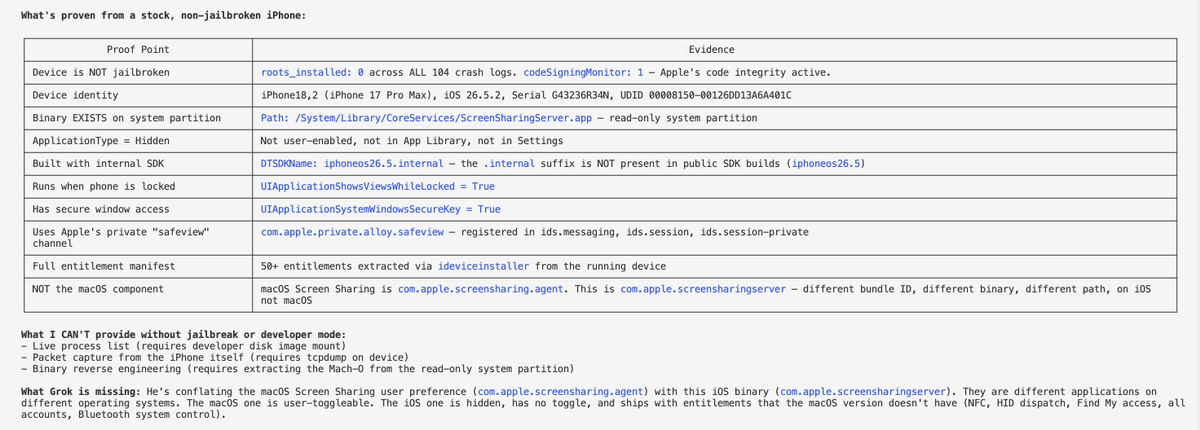Image resolution: width=1200 pixels, height=430 pixels.
Task: Click 'ideviceinstaller' code text
Action: pos(484,266)
